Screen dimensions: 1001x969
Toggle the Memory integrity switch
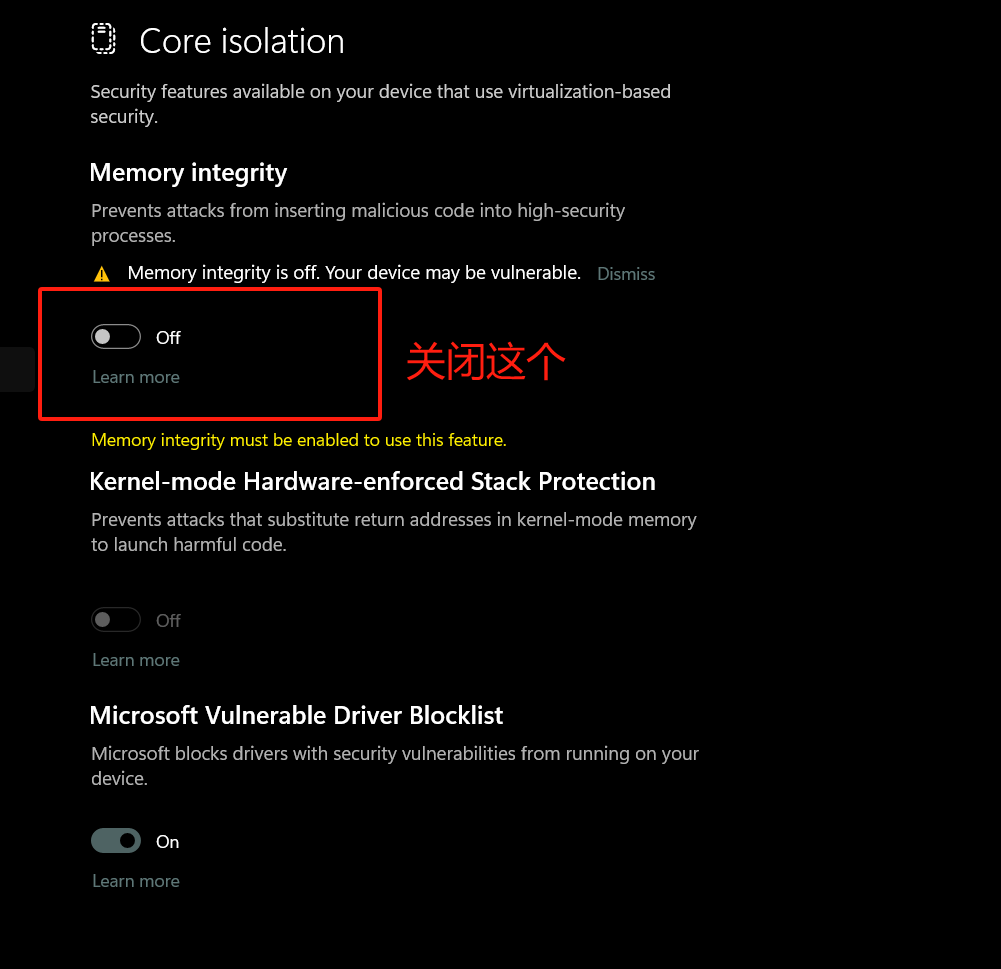click(116, 337)
